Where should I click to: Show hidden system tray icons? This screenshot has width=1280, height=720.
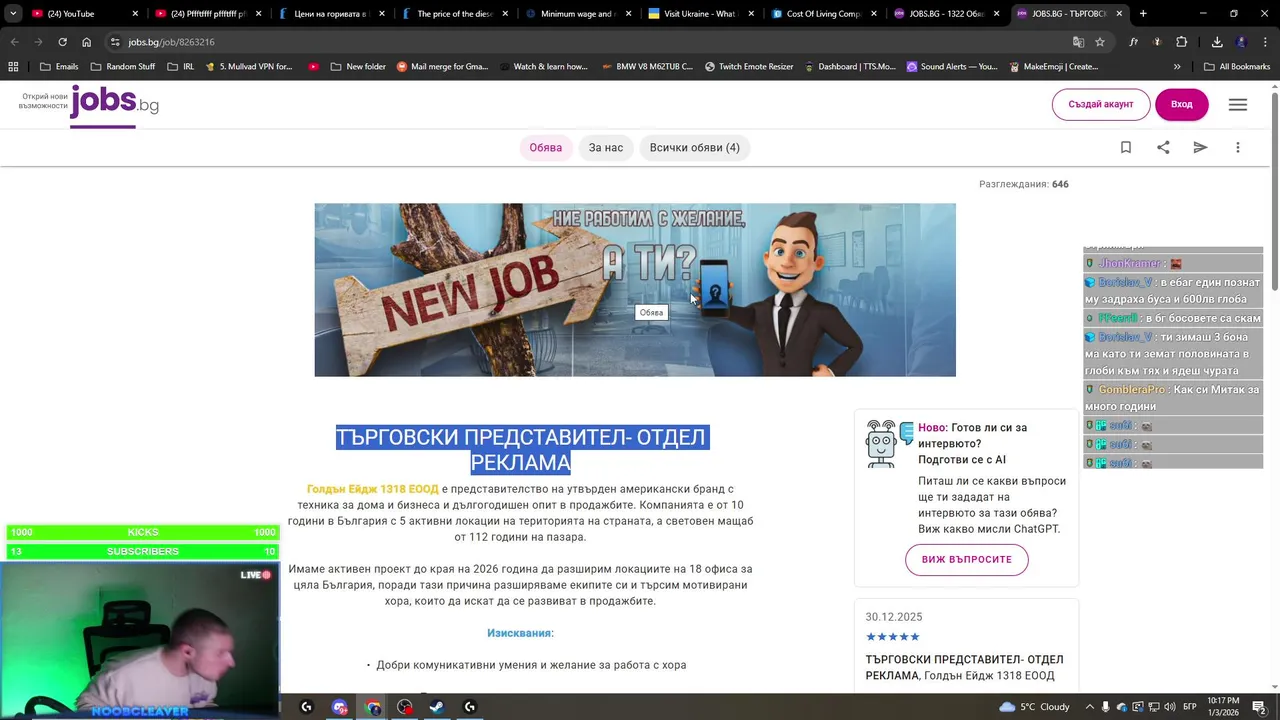1090,707
